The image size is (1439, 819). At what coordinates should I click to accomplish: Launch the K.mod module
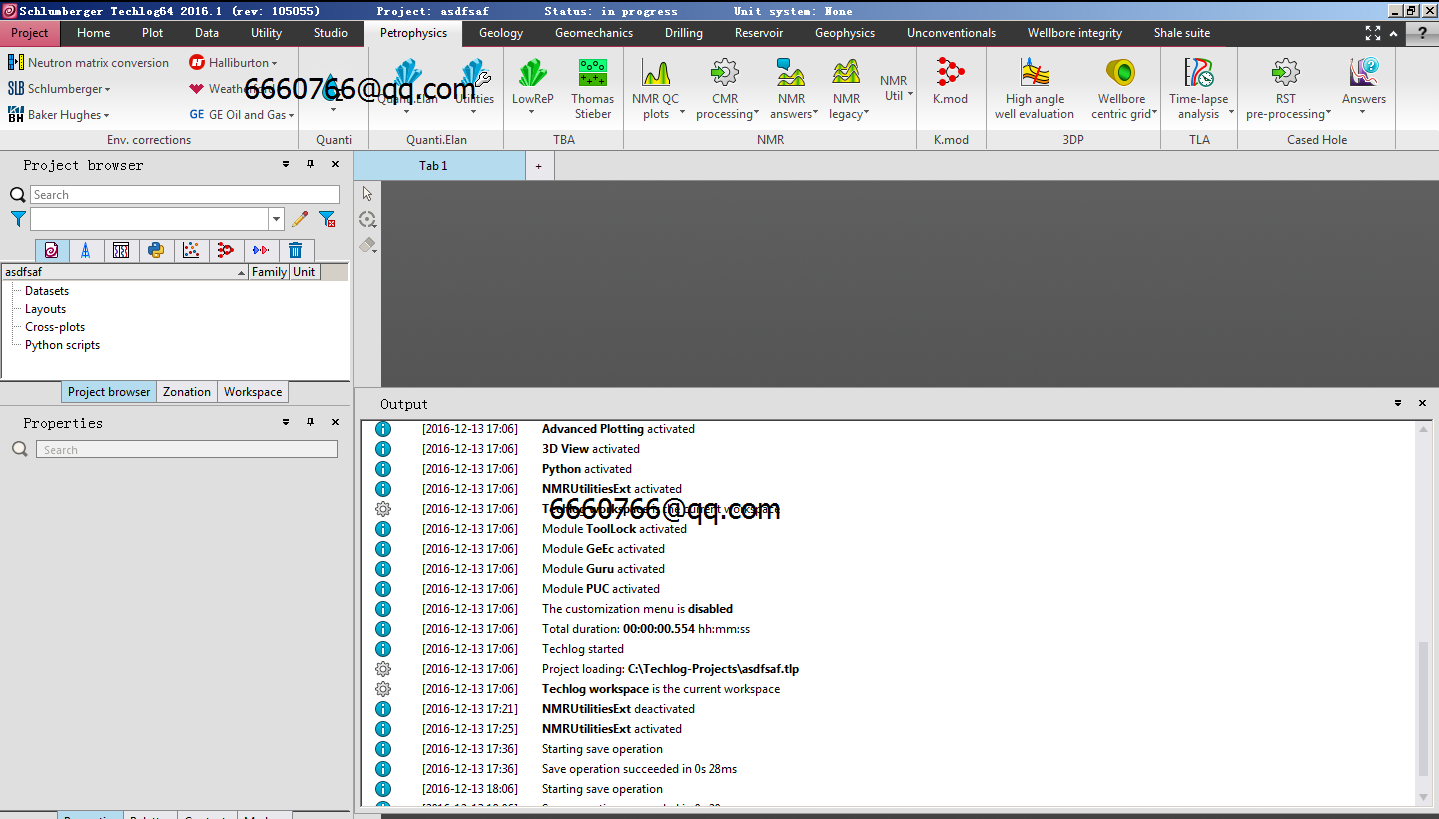click(950, 82)
